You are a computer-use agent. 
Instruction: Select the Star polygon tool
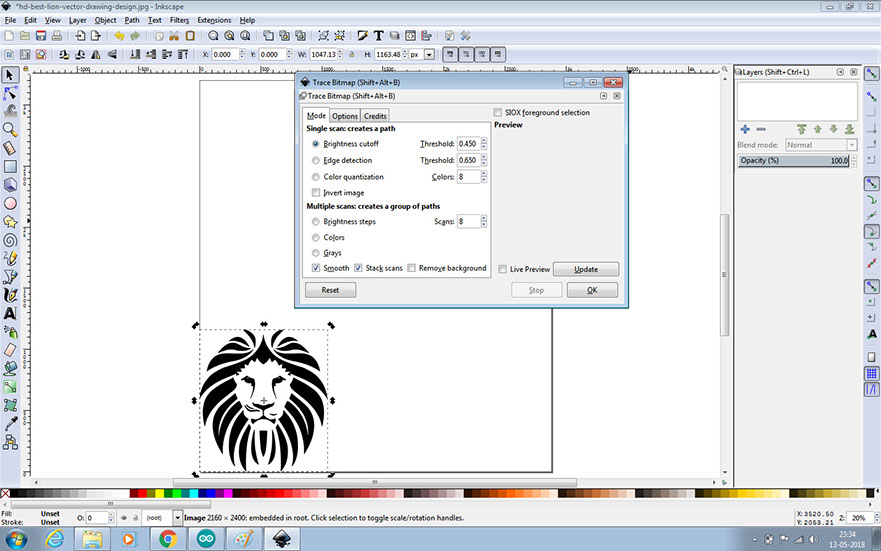pyautogui.click(x=10, y=222)
